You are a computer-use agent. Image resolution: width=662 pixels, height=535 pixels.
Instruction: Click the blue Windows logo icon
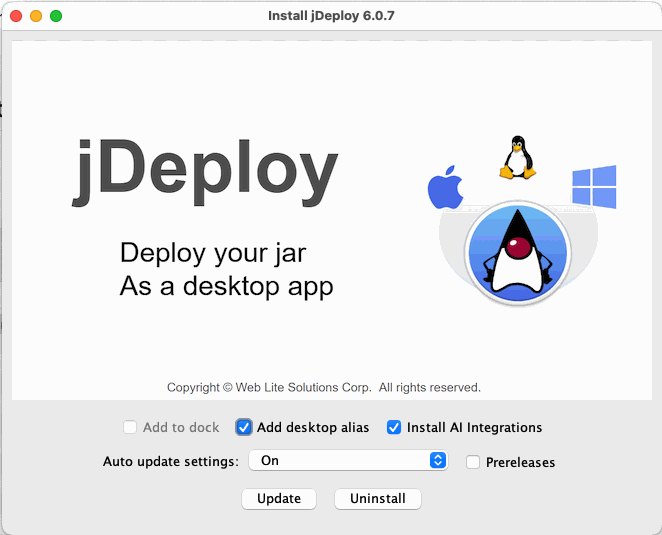[x=594, y=187]
